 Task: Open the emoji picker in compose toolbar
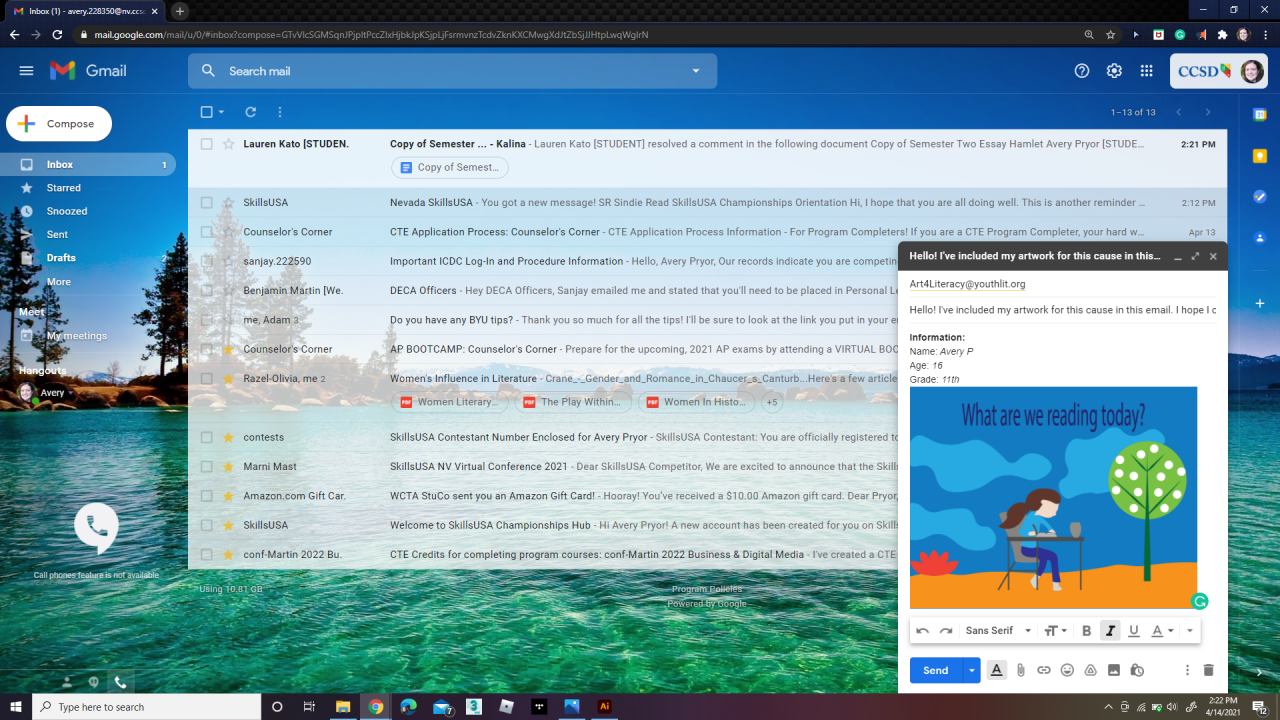1067,670
